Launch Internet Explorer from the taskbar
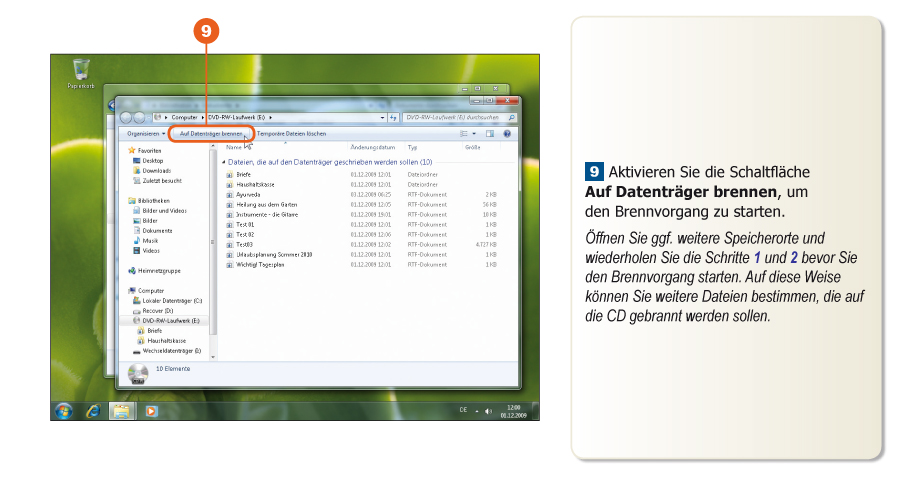The height and width of the screenshot is (480, 900). click(x=93, y=410)
